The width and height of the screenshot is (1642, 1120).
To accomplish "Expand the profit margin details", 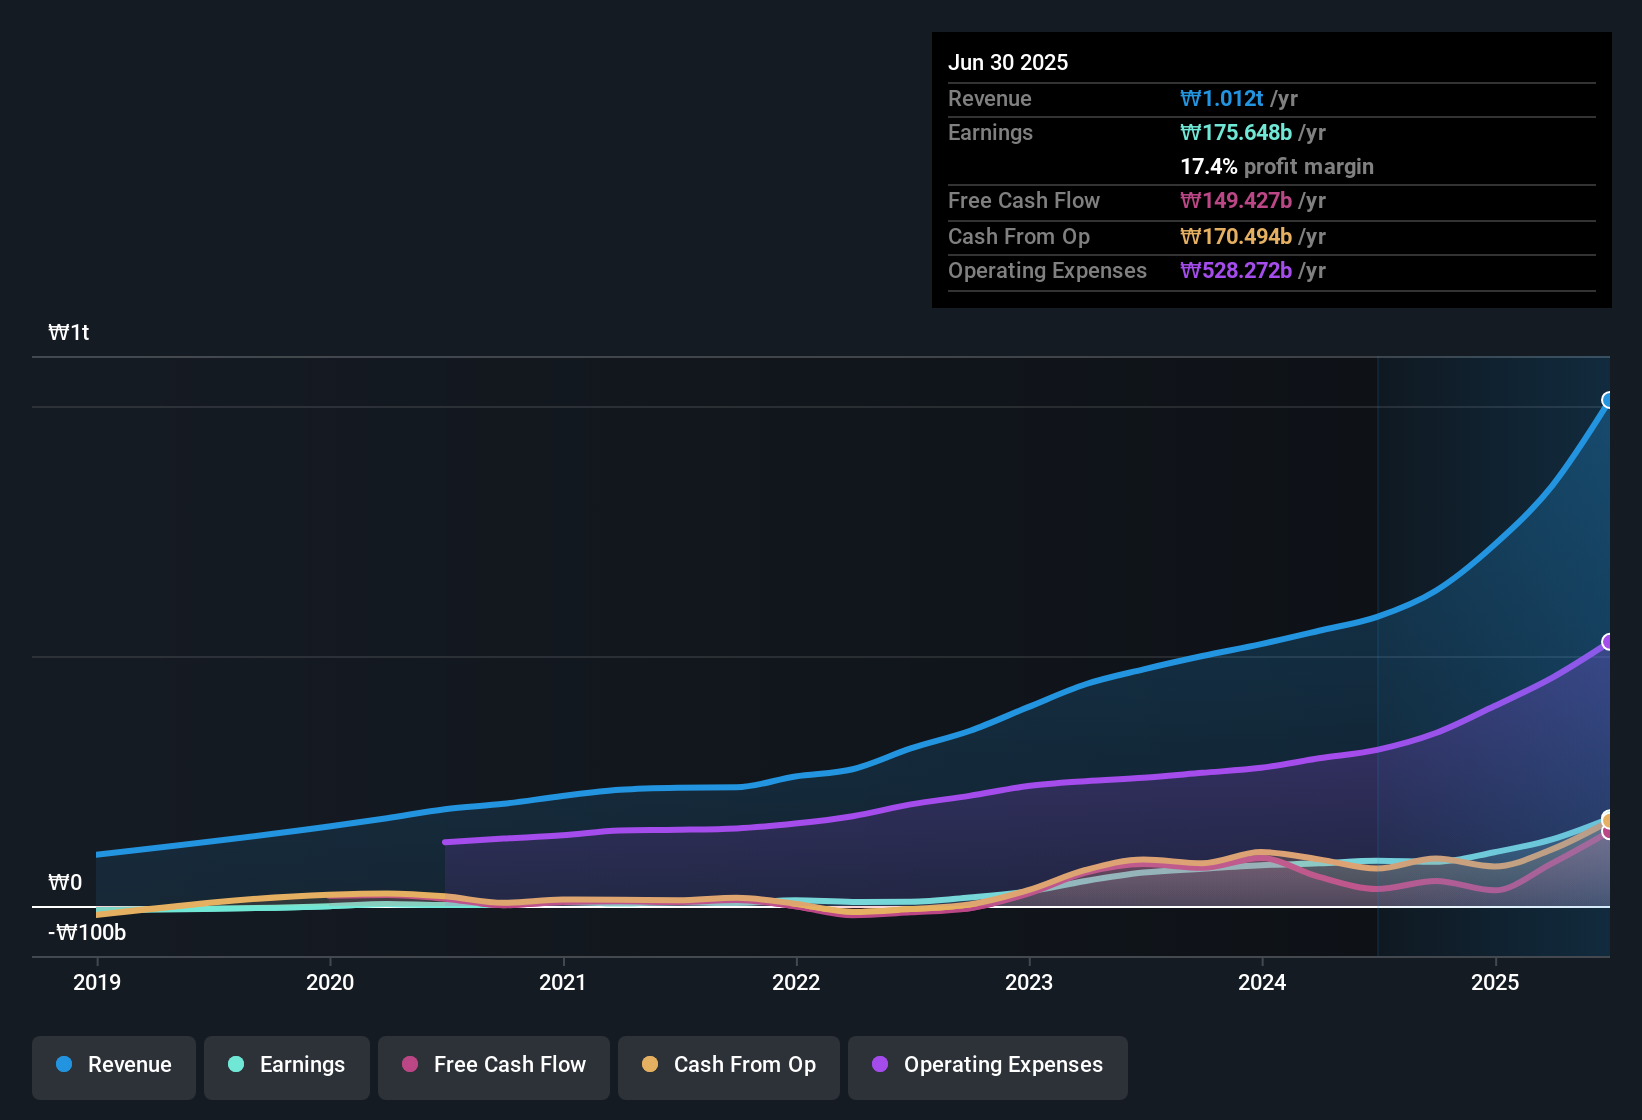I will click(1277, 166).
